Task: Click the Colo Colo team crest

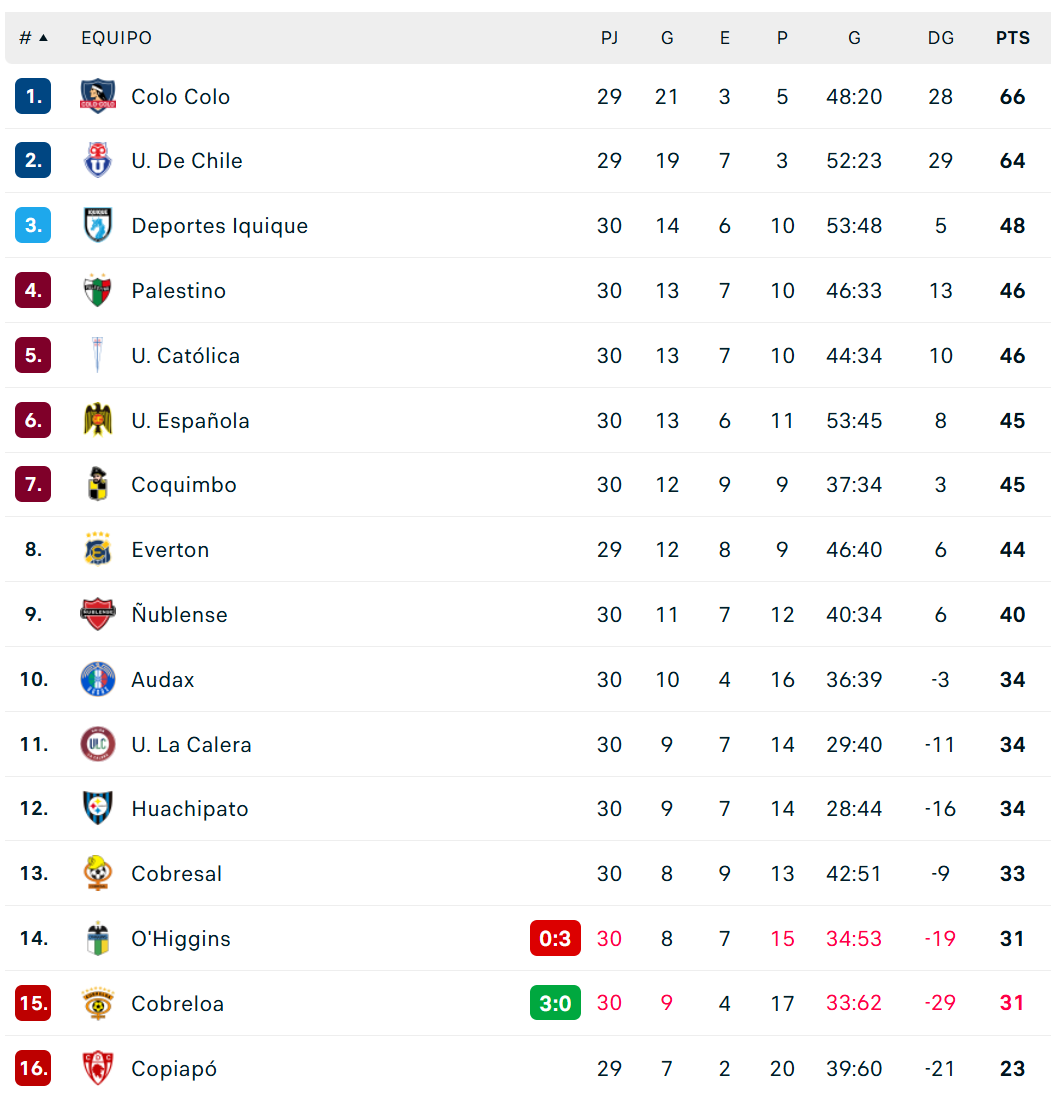Action: (97, 96)
